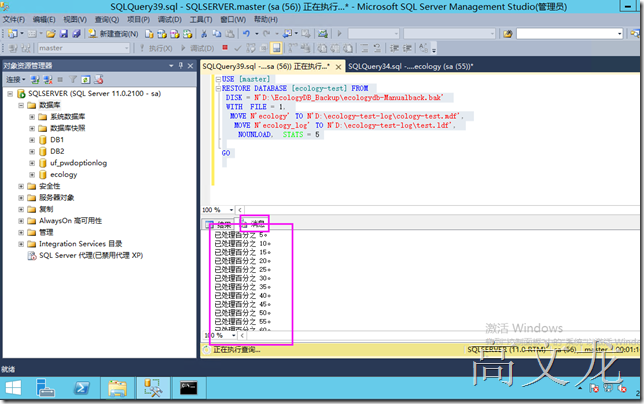The height and width of the screenshot is (404, 644).
Task: Click the Undo arrow icon
Action: (246, 34)
